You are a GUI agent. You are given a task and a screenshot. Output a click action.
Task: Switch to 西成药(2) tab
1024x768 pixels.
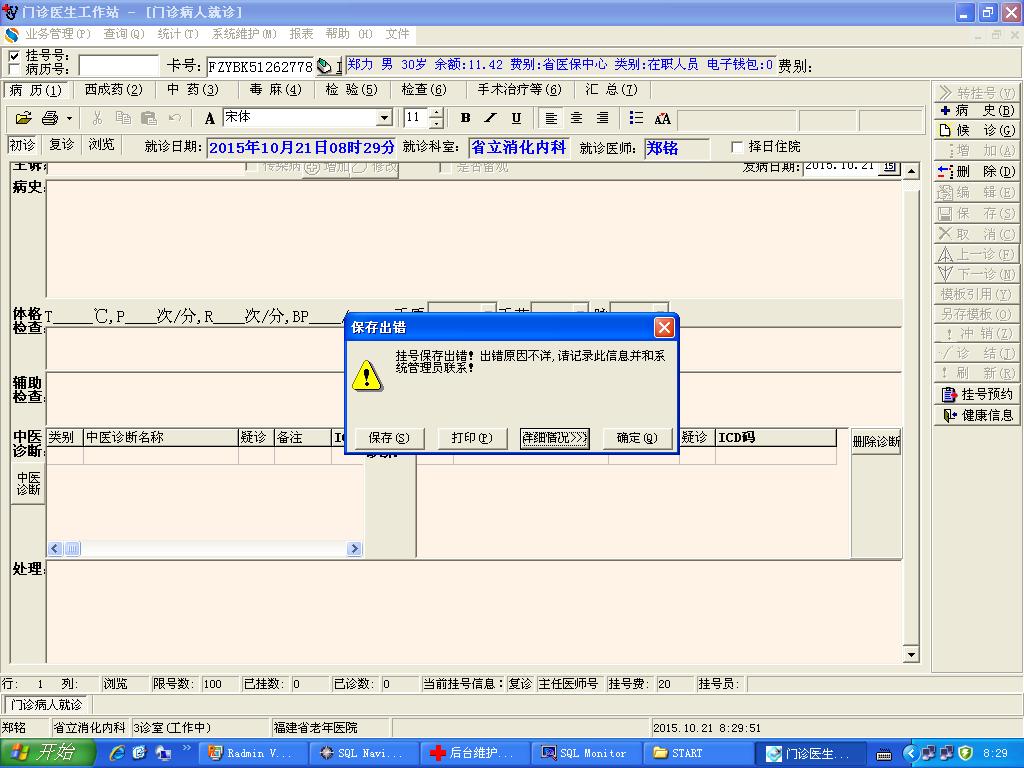tap(114, 89)
